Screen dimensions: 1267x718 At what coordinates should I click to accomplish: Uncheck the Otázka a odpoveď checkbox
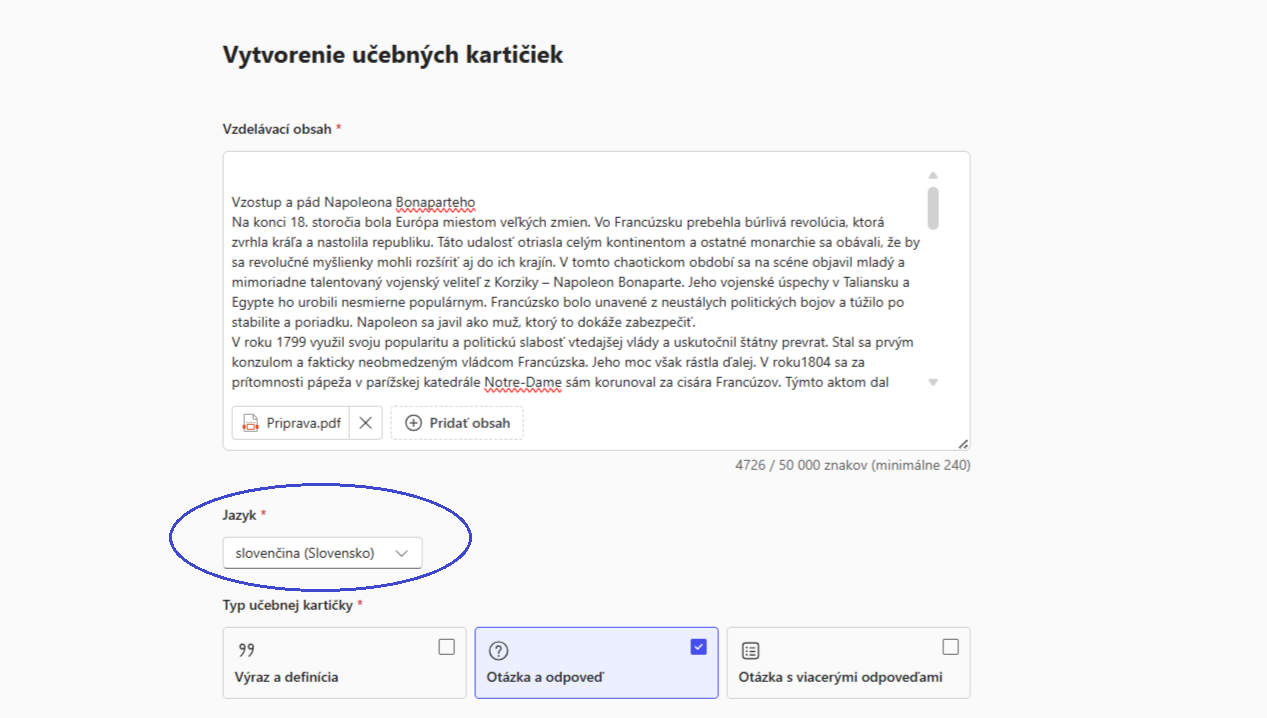point(698,647)
